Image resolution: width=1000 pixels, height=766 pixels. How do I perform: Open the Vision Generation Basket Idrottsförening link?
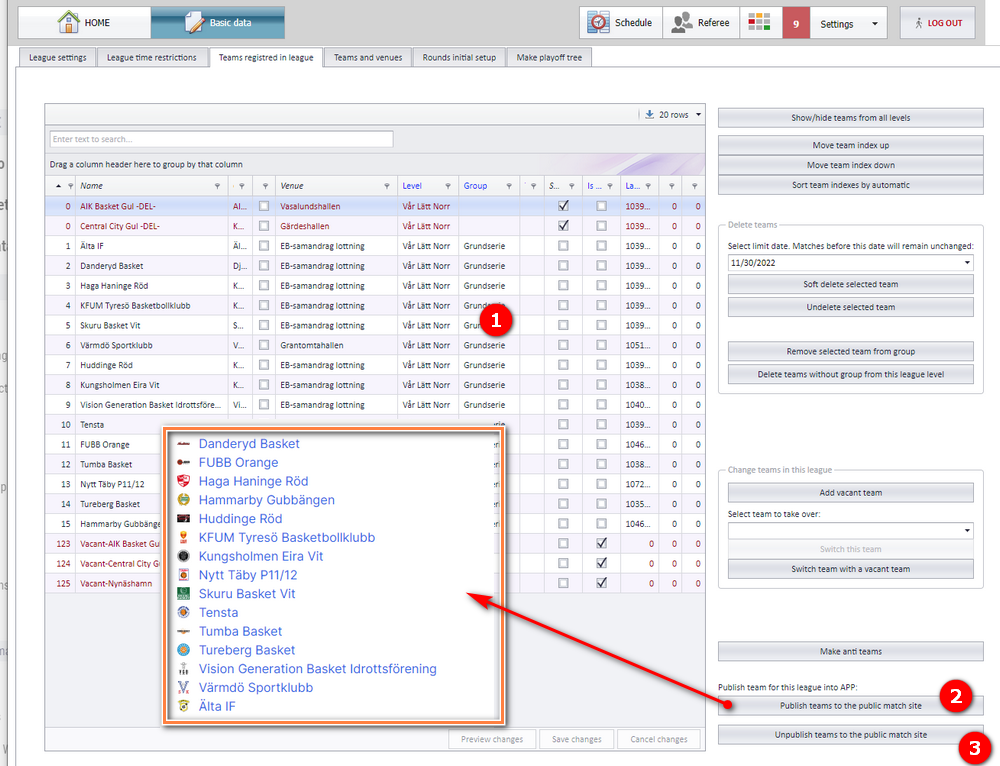318,668
